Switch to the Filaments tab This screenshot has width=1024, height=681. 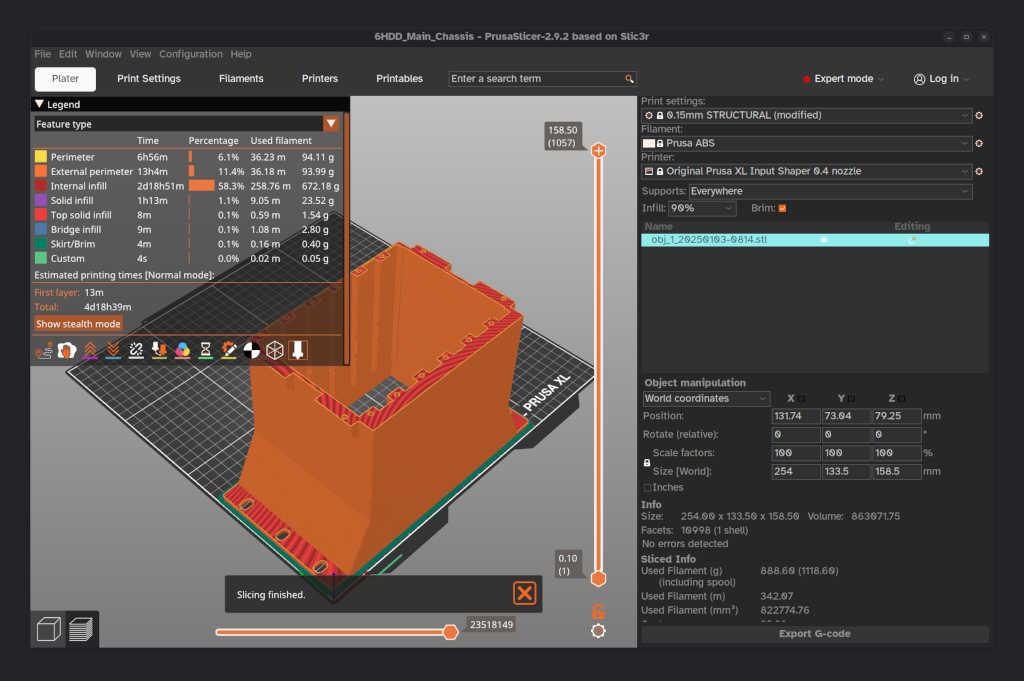click(x=241, y=79)
